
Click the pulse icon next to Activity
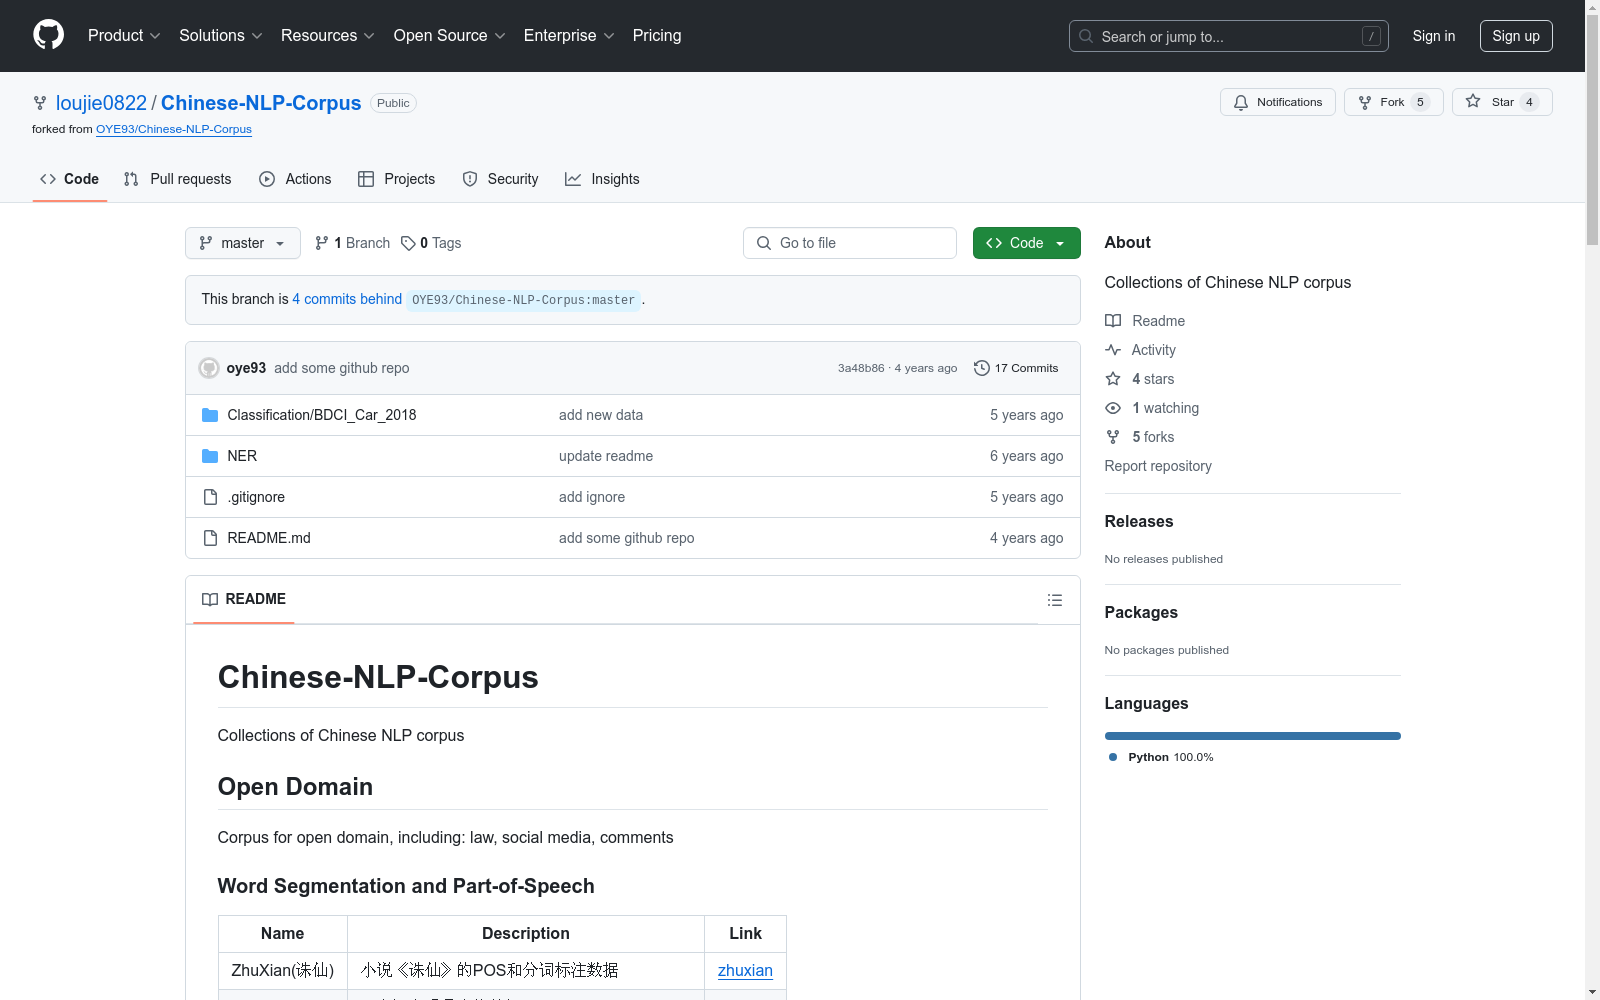pyautogui.click(x=1113, y=350)
